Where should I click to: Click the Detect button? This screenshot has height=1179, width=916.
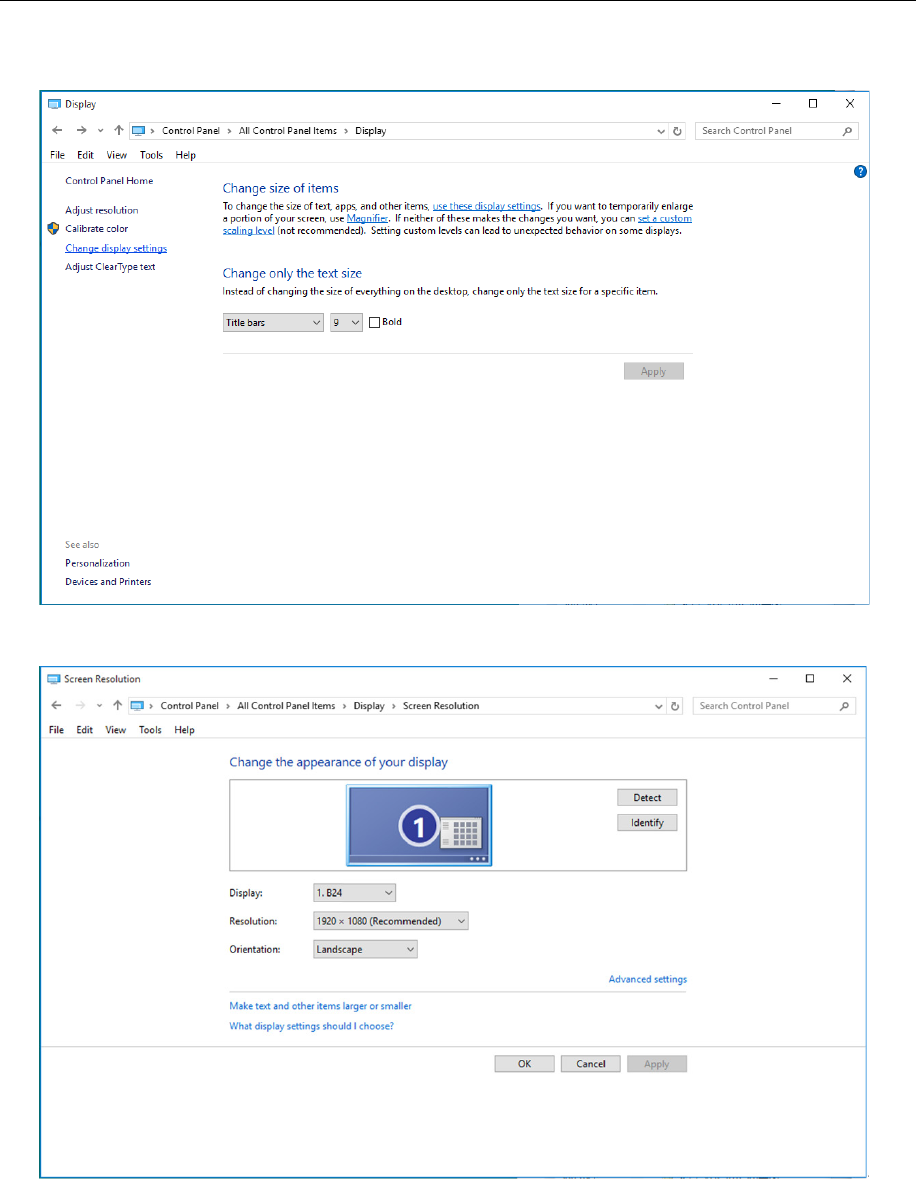tap(647, 798)
